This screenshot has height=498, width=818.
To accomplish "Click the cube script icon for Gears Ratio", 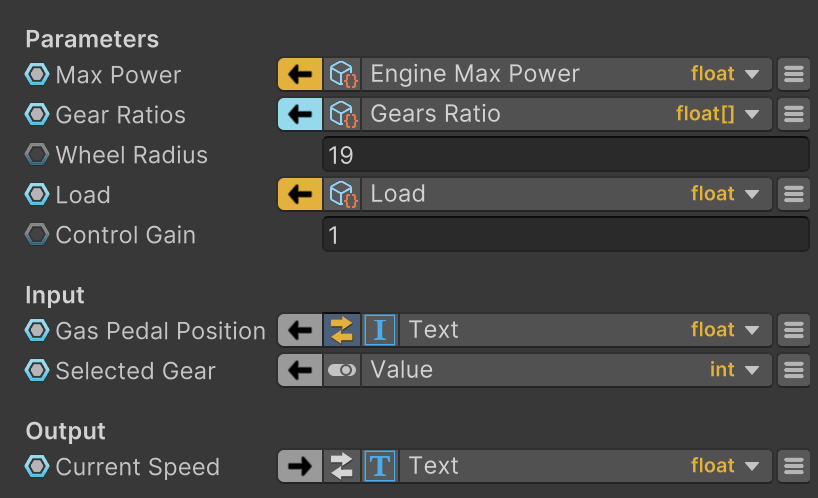I will click(x=343, y=114).
